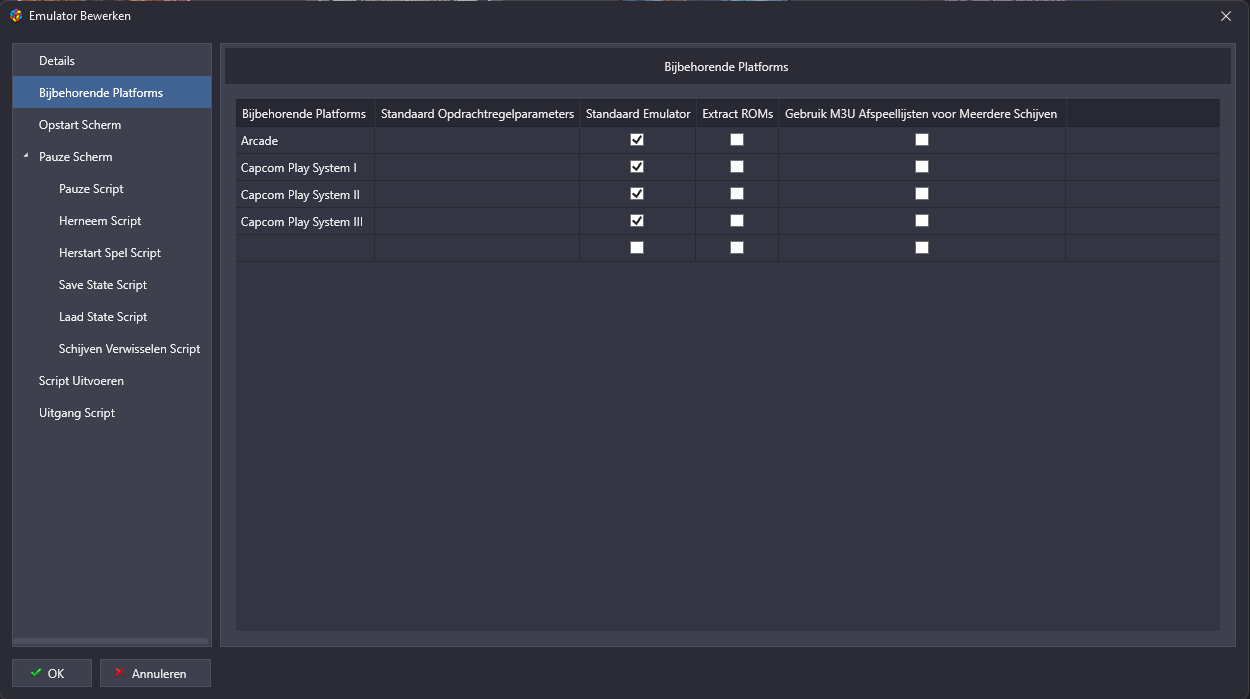The image size is (1250, 699).
Task: Sort by Bijbehorende Platforms column header
Action: pos(305,114)
